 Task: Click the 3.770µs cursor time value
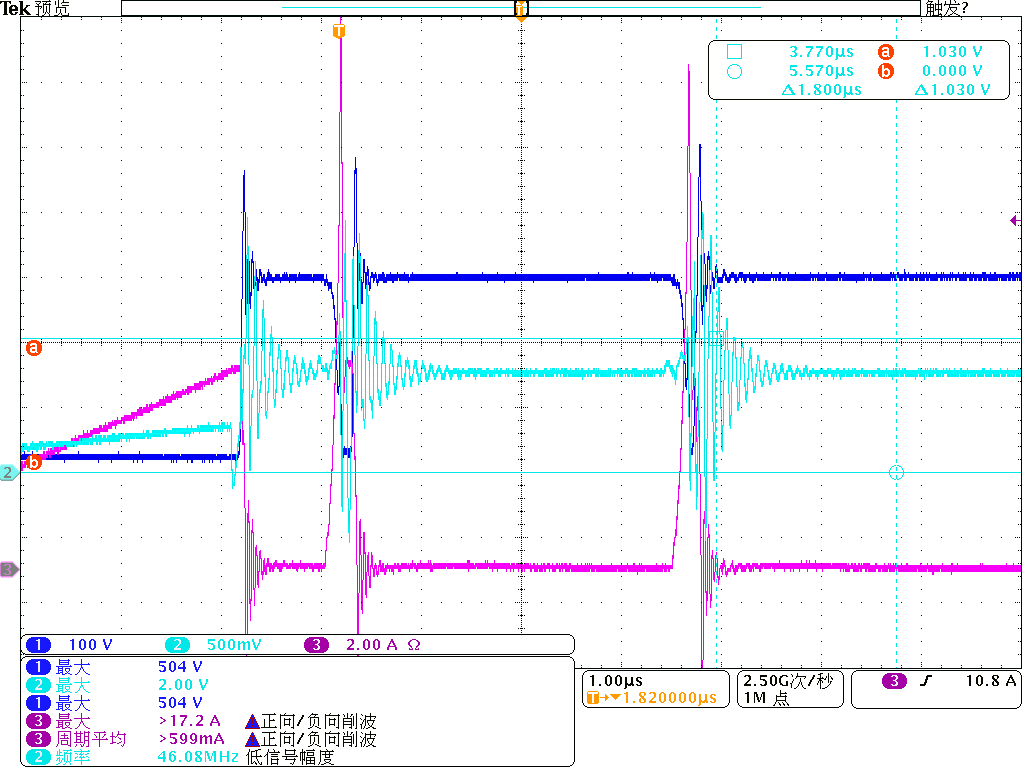pos(821,52)
